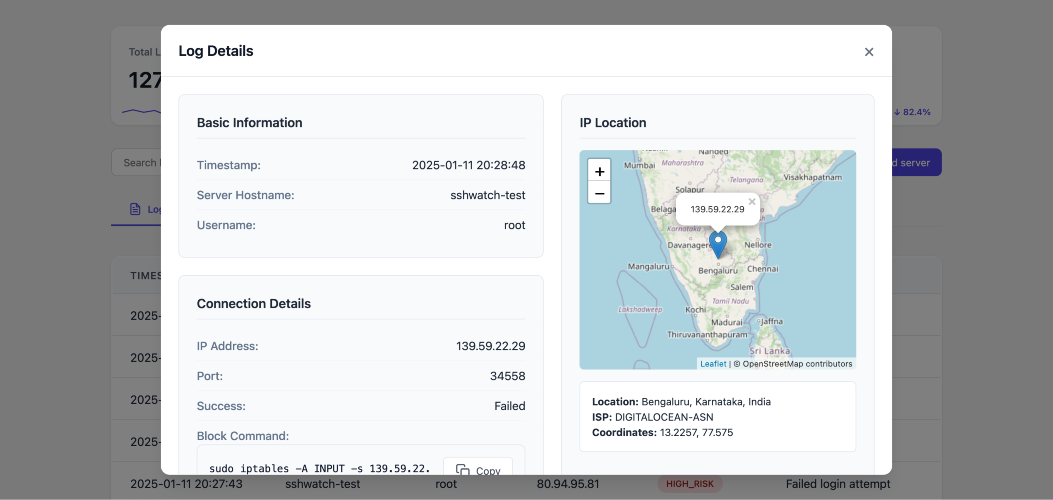The height and width of the screenshot is (500, 1053).
Task: Click the Log Details dialog title
Action: coord(216,51)
